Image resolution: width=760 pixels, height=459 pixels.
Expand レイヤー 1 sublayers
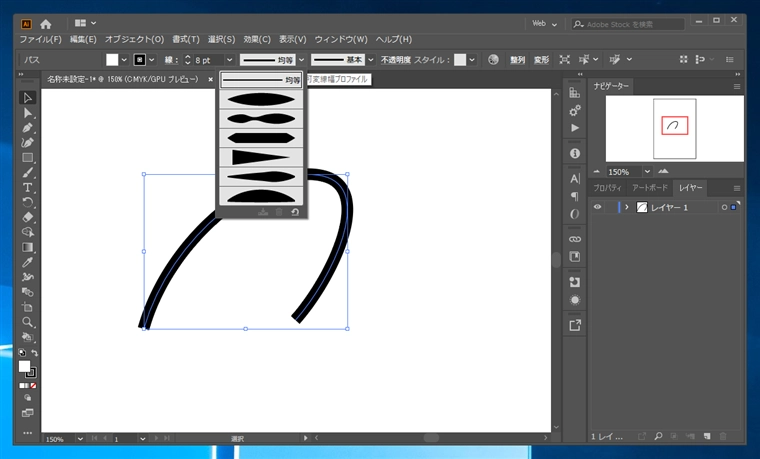[627, 207]
